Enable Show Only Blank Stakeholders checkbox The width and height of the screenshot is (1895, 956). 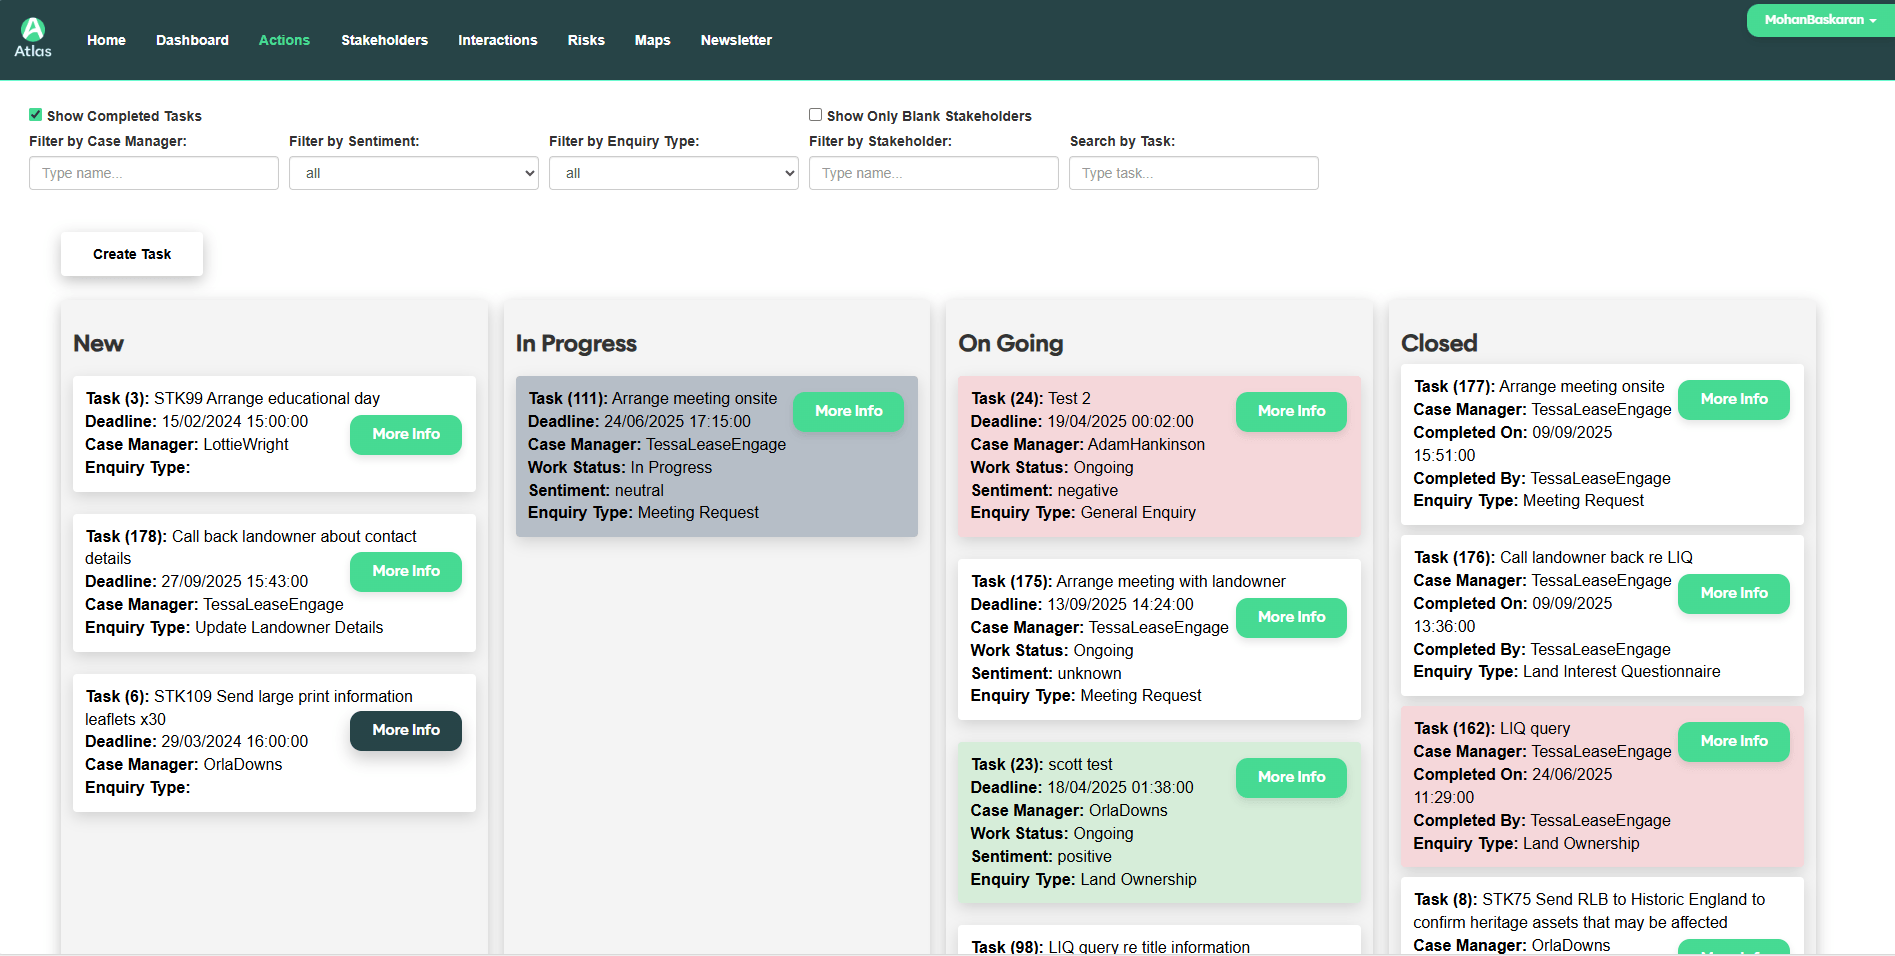pos(815,115)
